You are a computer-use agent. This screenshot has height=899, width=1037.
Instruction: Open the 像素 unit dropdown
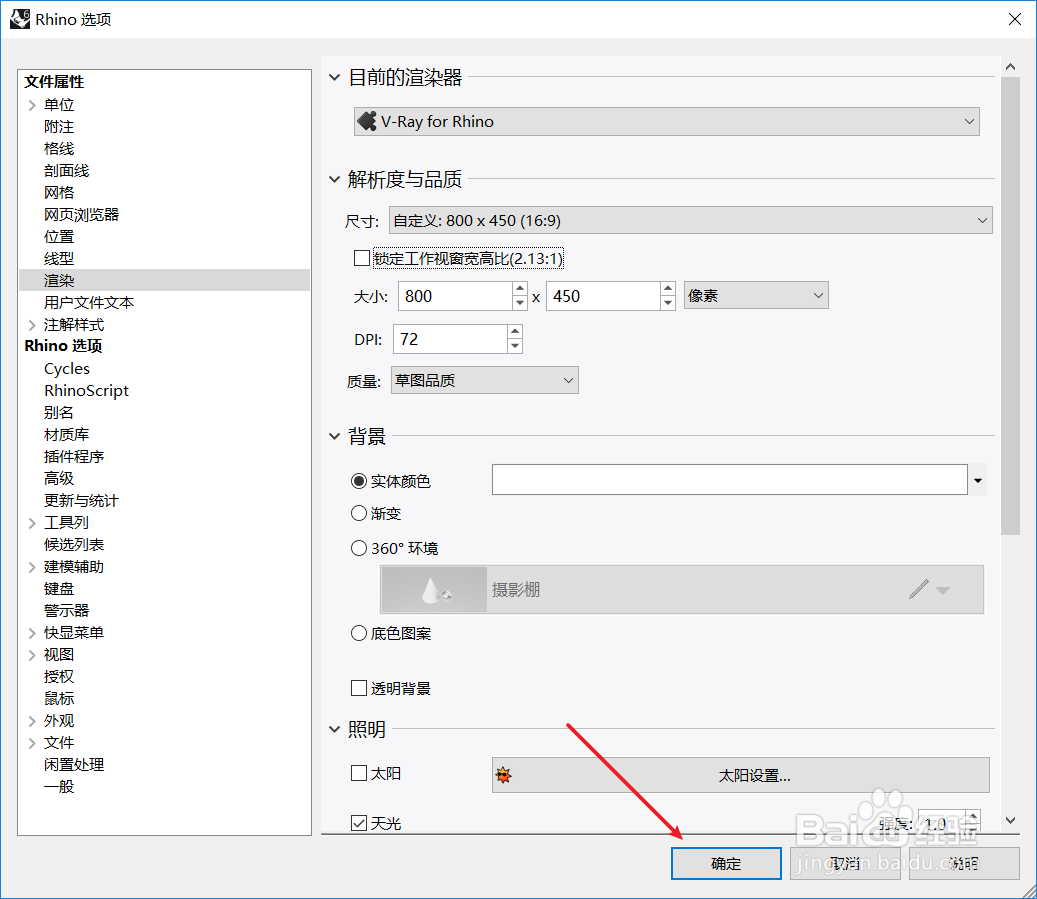[756, 296]
